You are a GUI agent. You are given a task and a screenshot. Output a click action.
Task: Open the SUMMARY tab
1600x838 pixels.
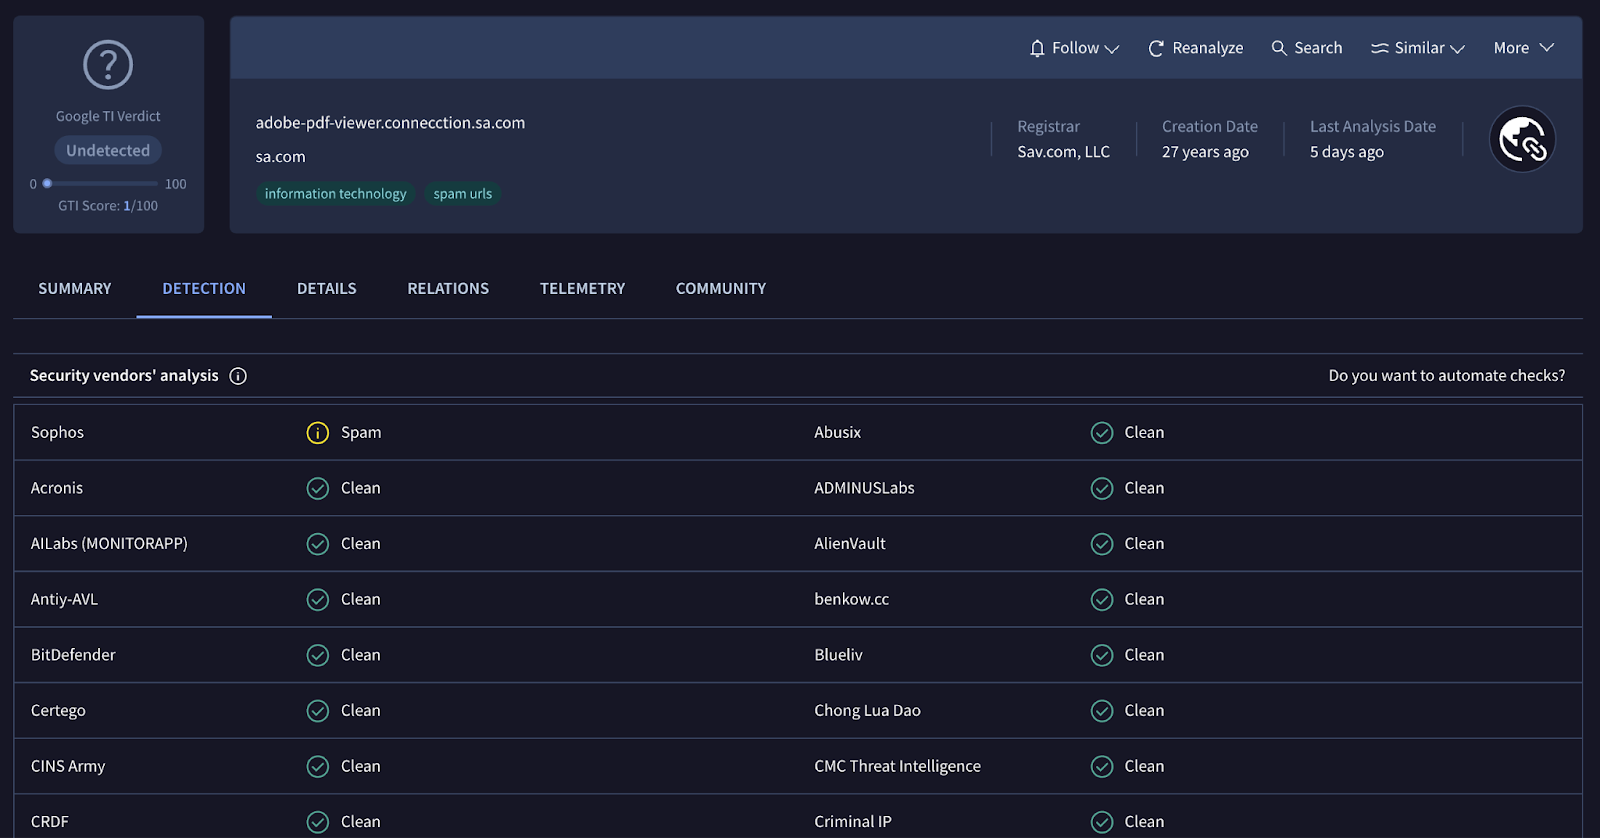75,289
